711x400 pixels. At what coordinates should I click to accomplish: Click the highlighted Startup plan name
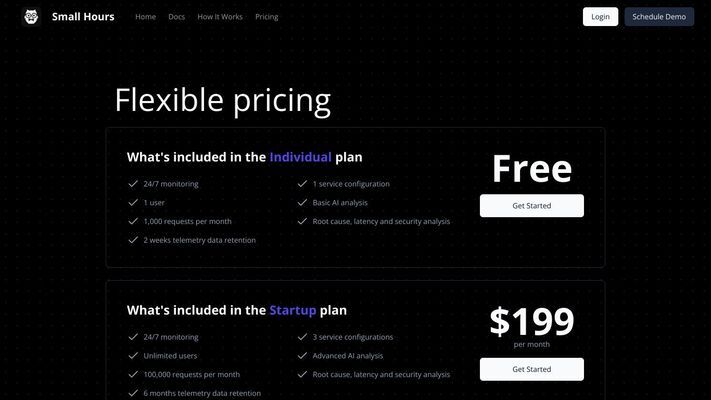coord(292,310)
